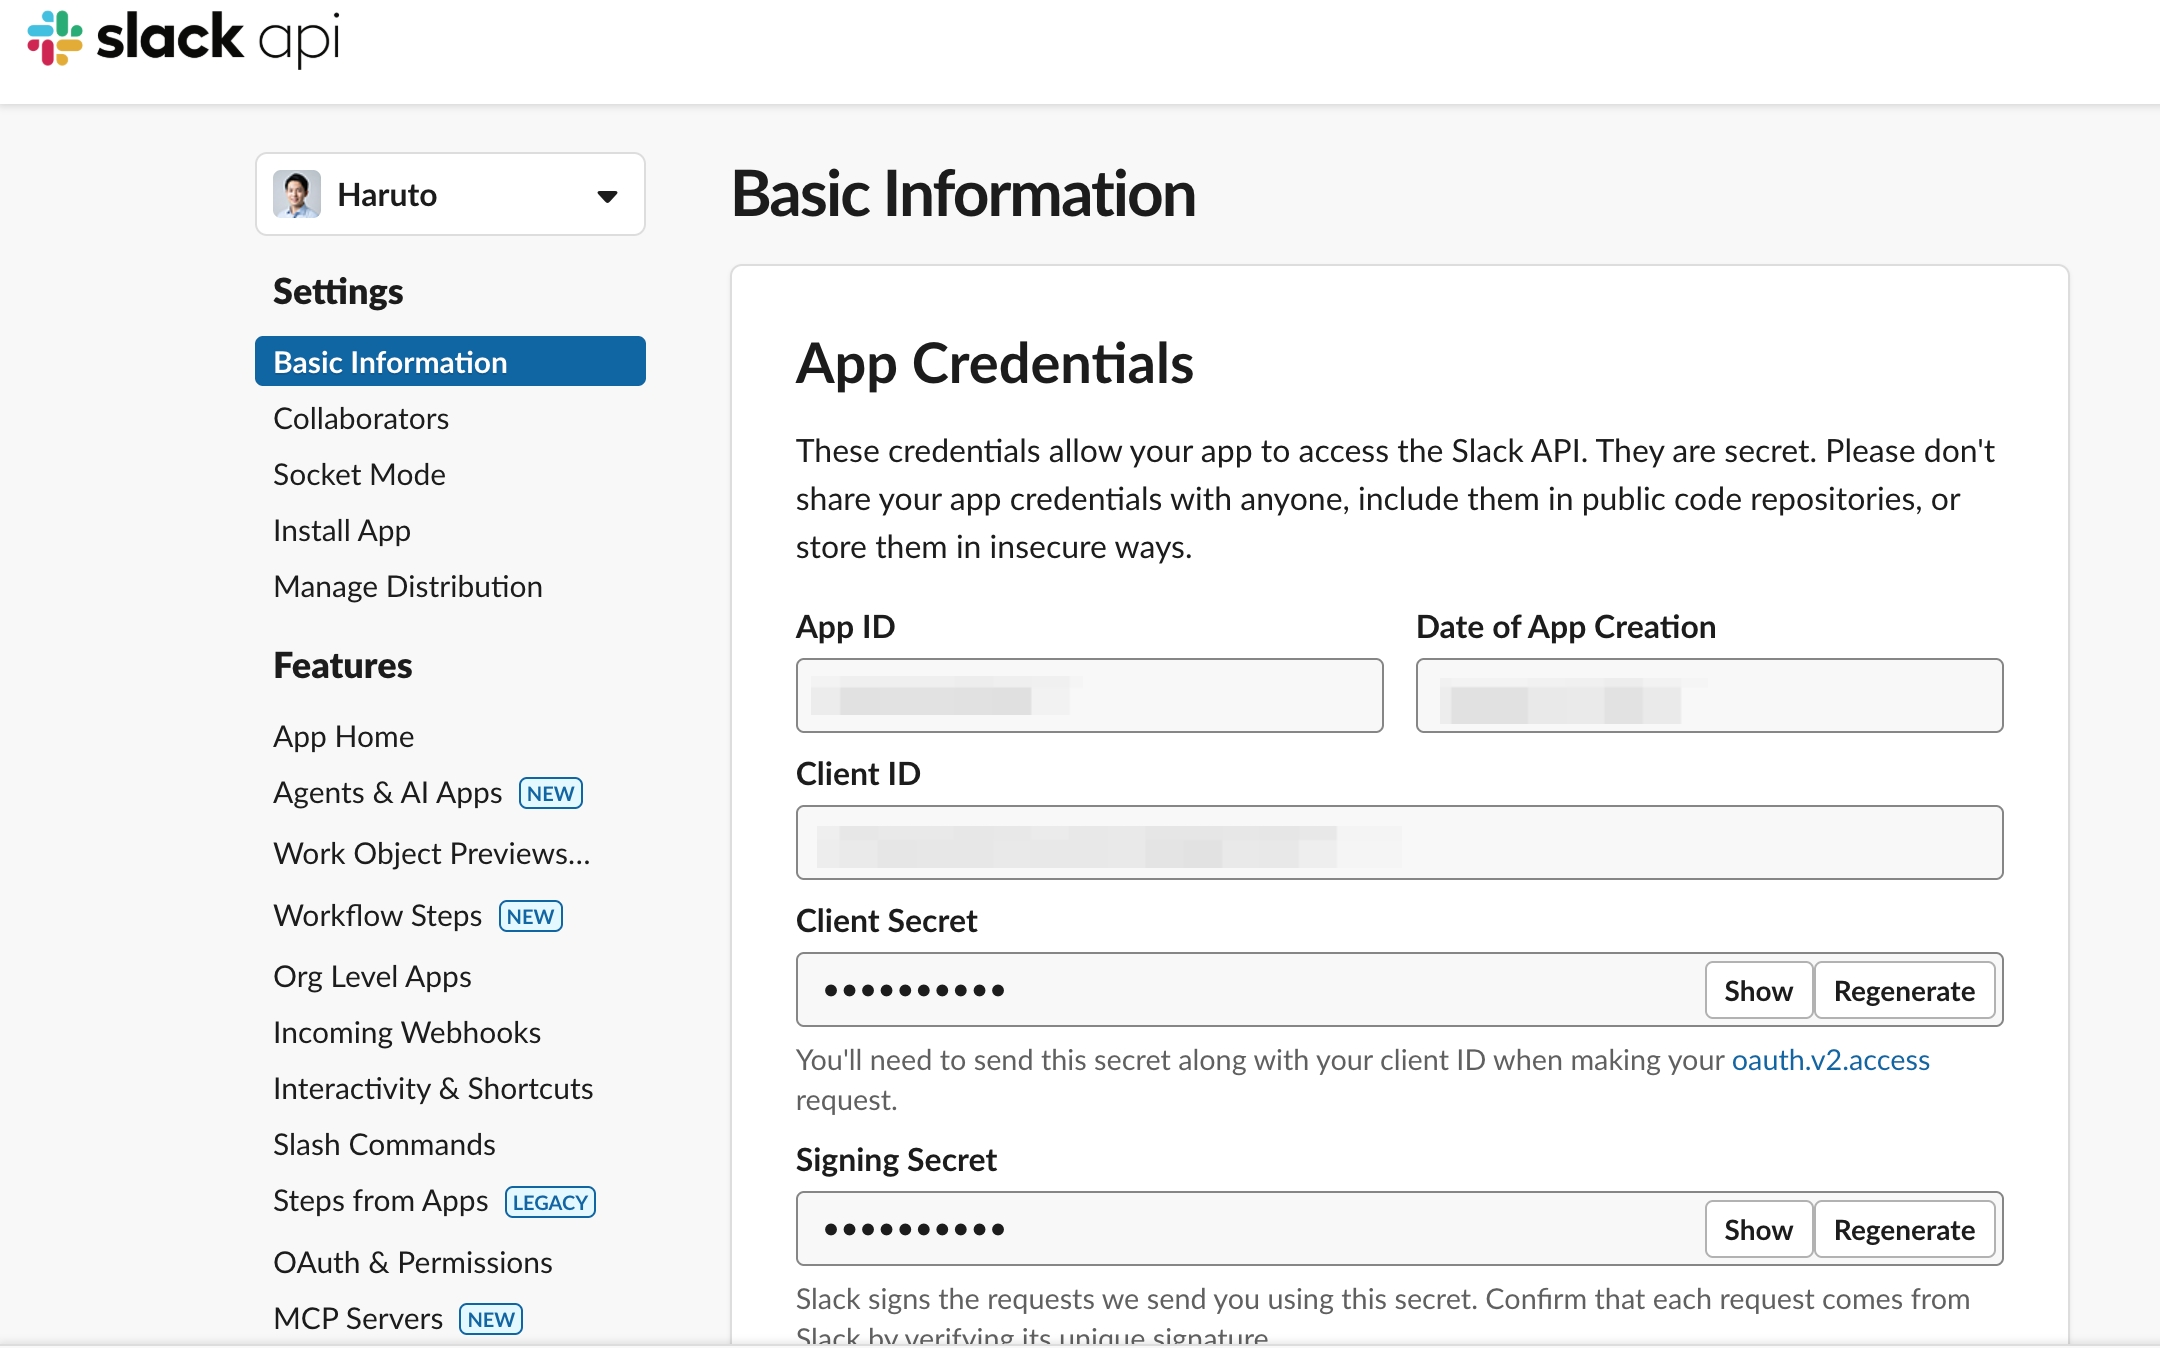Click the App ID field

(x=1089, y=695)
